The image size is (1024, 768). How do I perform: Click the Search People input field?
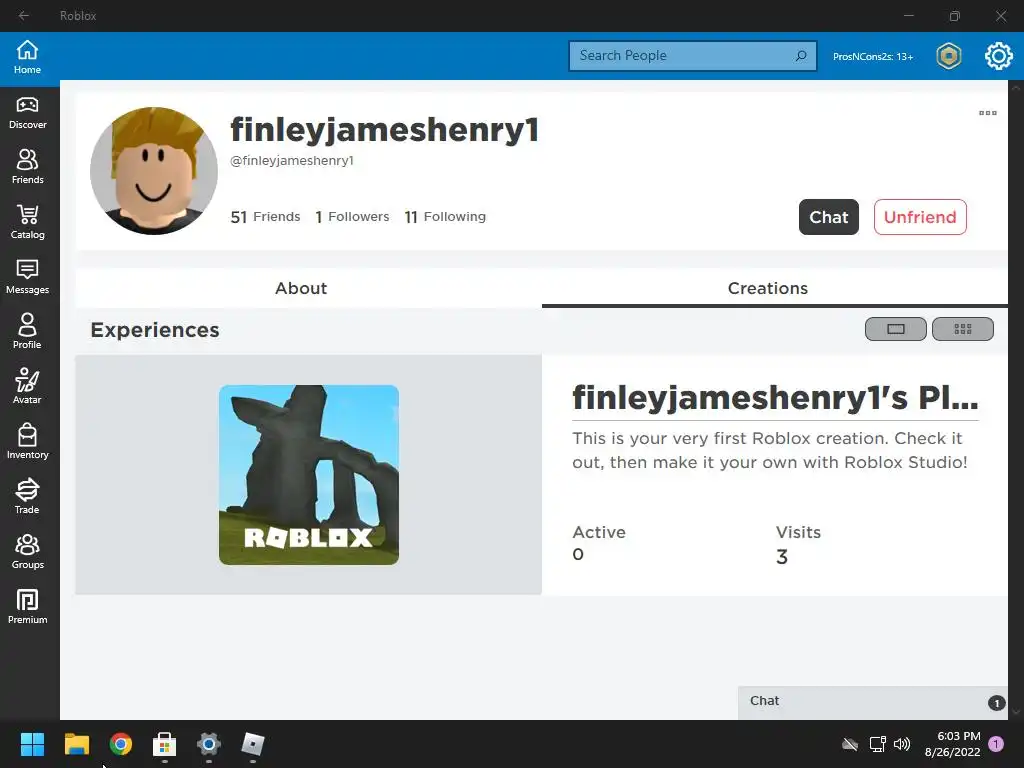(692, 56)
